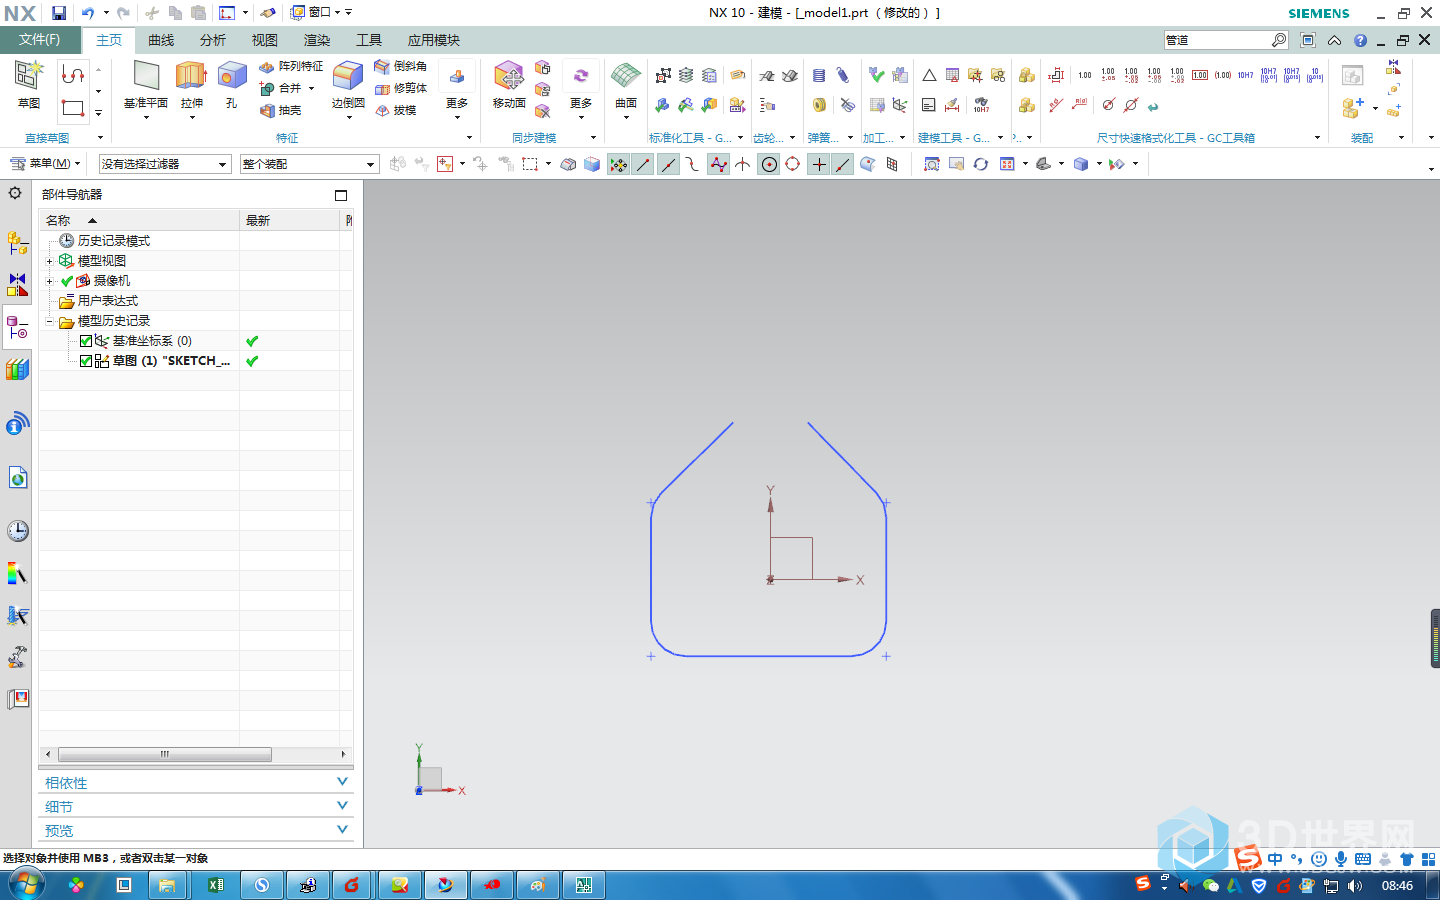Screen dimensions: 1440x900
Task: Toggle the snap to midpoint option
Action: [668, 164]
